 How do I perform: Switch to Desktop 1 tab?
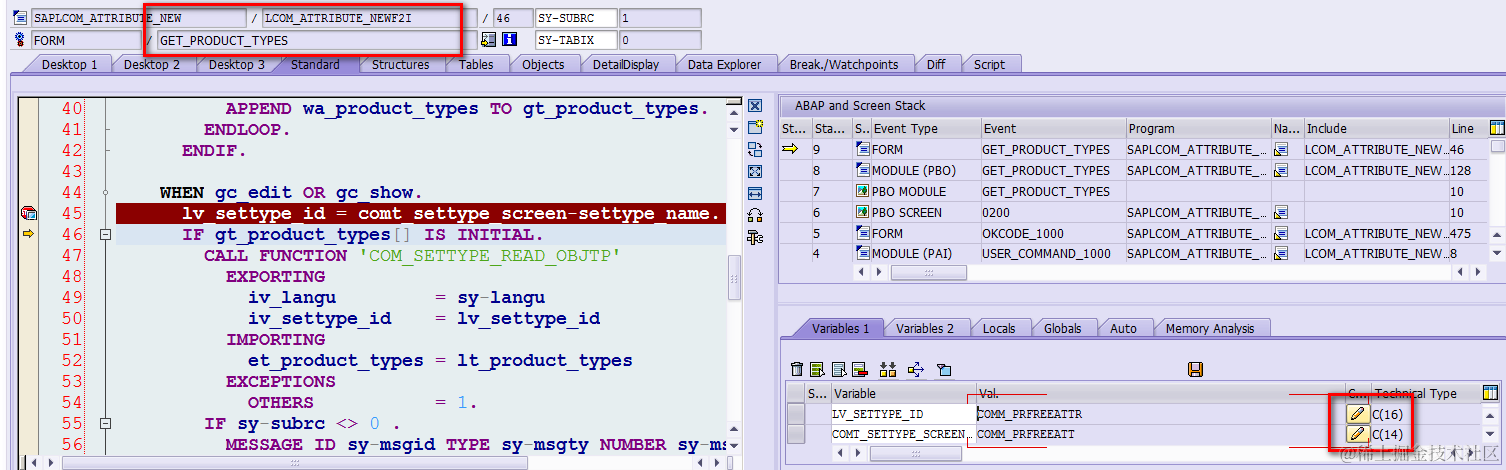click(x=69, y=64)
